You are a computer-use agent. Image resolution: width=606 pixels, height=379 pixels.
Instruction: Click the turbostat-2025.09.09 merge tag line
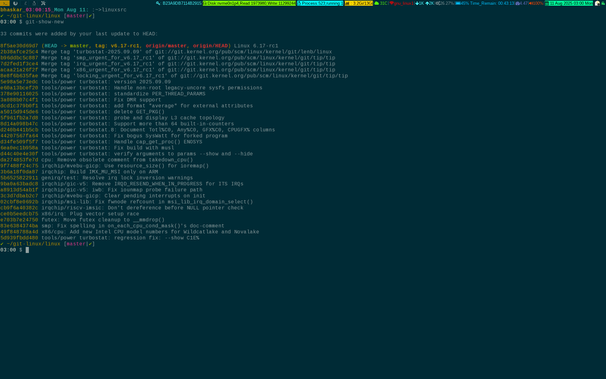tap(166, 52)
